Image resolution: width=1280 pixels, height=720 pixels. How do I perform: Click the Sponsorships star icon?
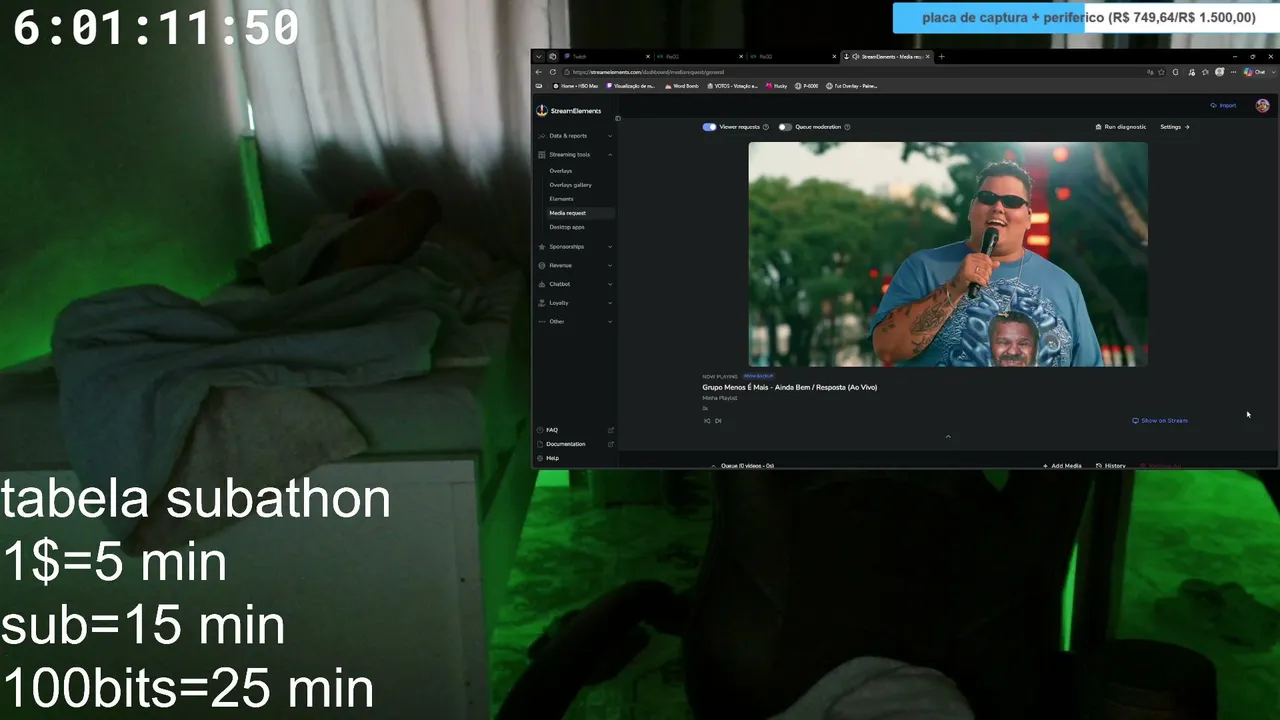point(542,247)
